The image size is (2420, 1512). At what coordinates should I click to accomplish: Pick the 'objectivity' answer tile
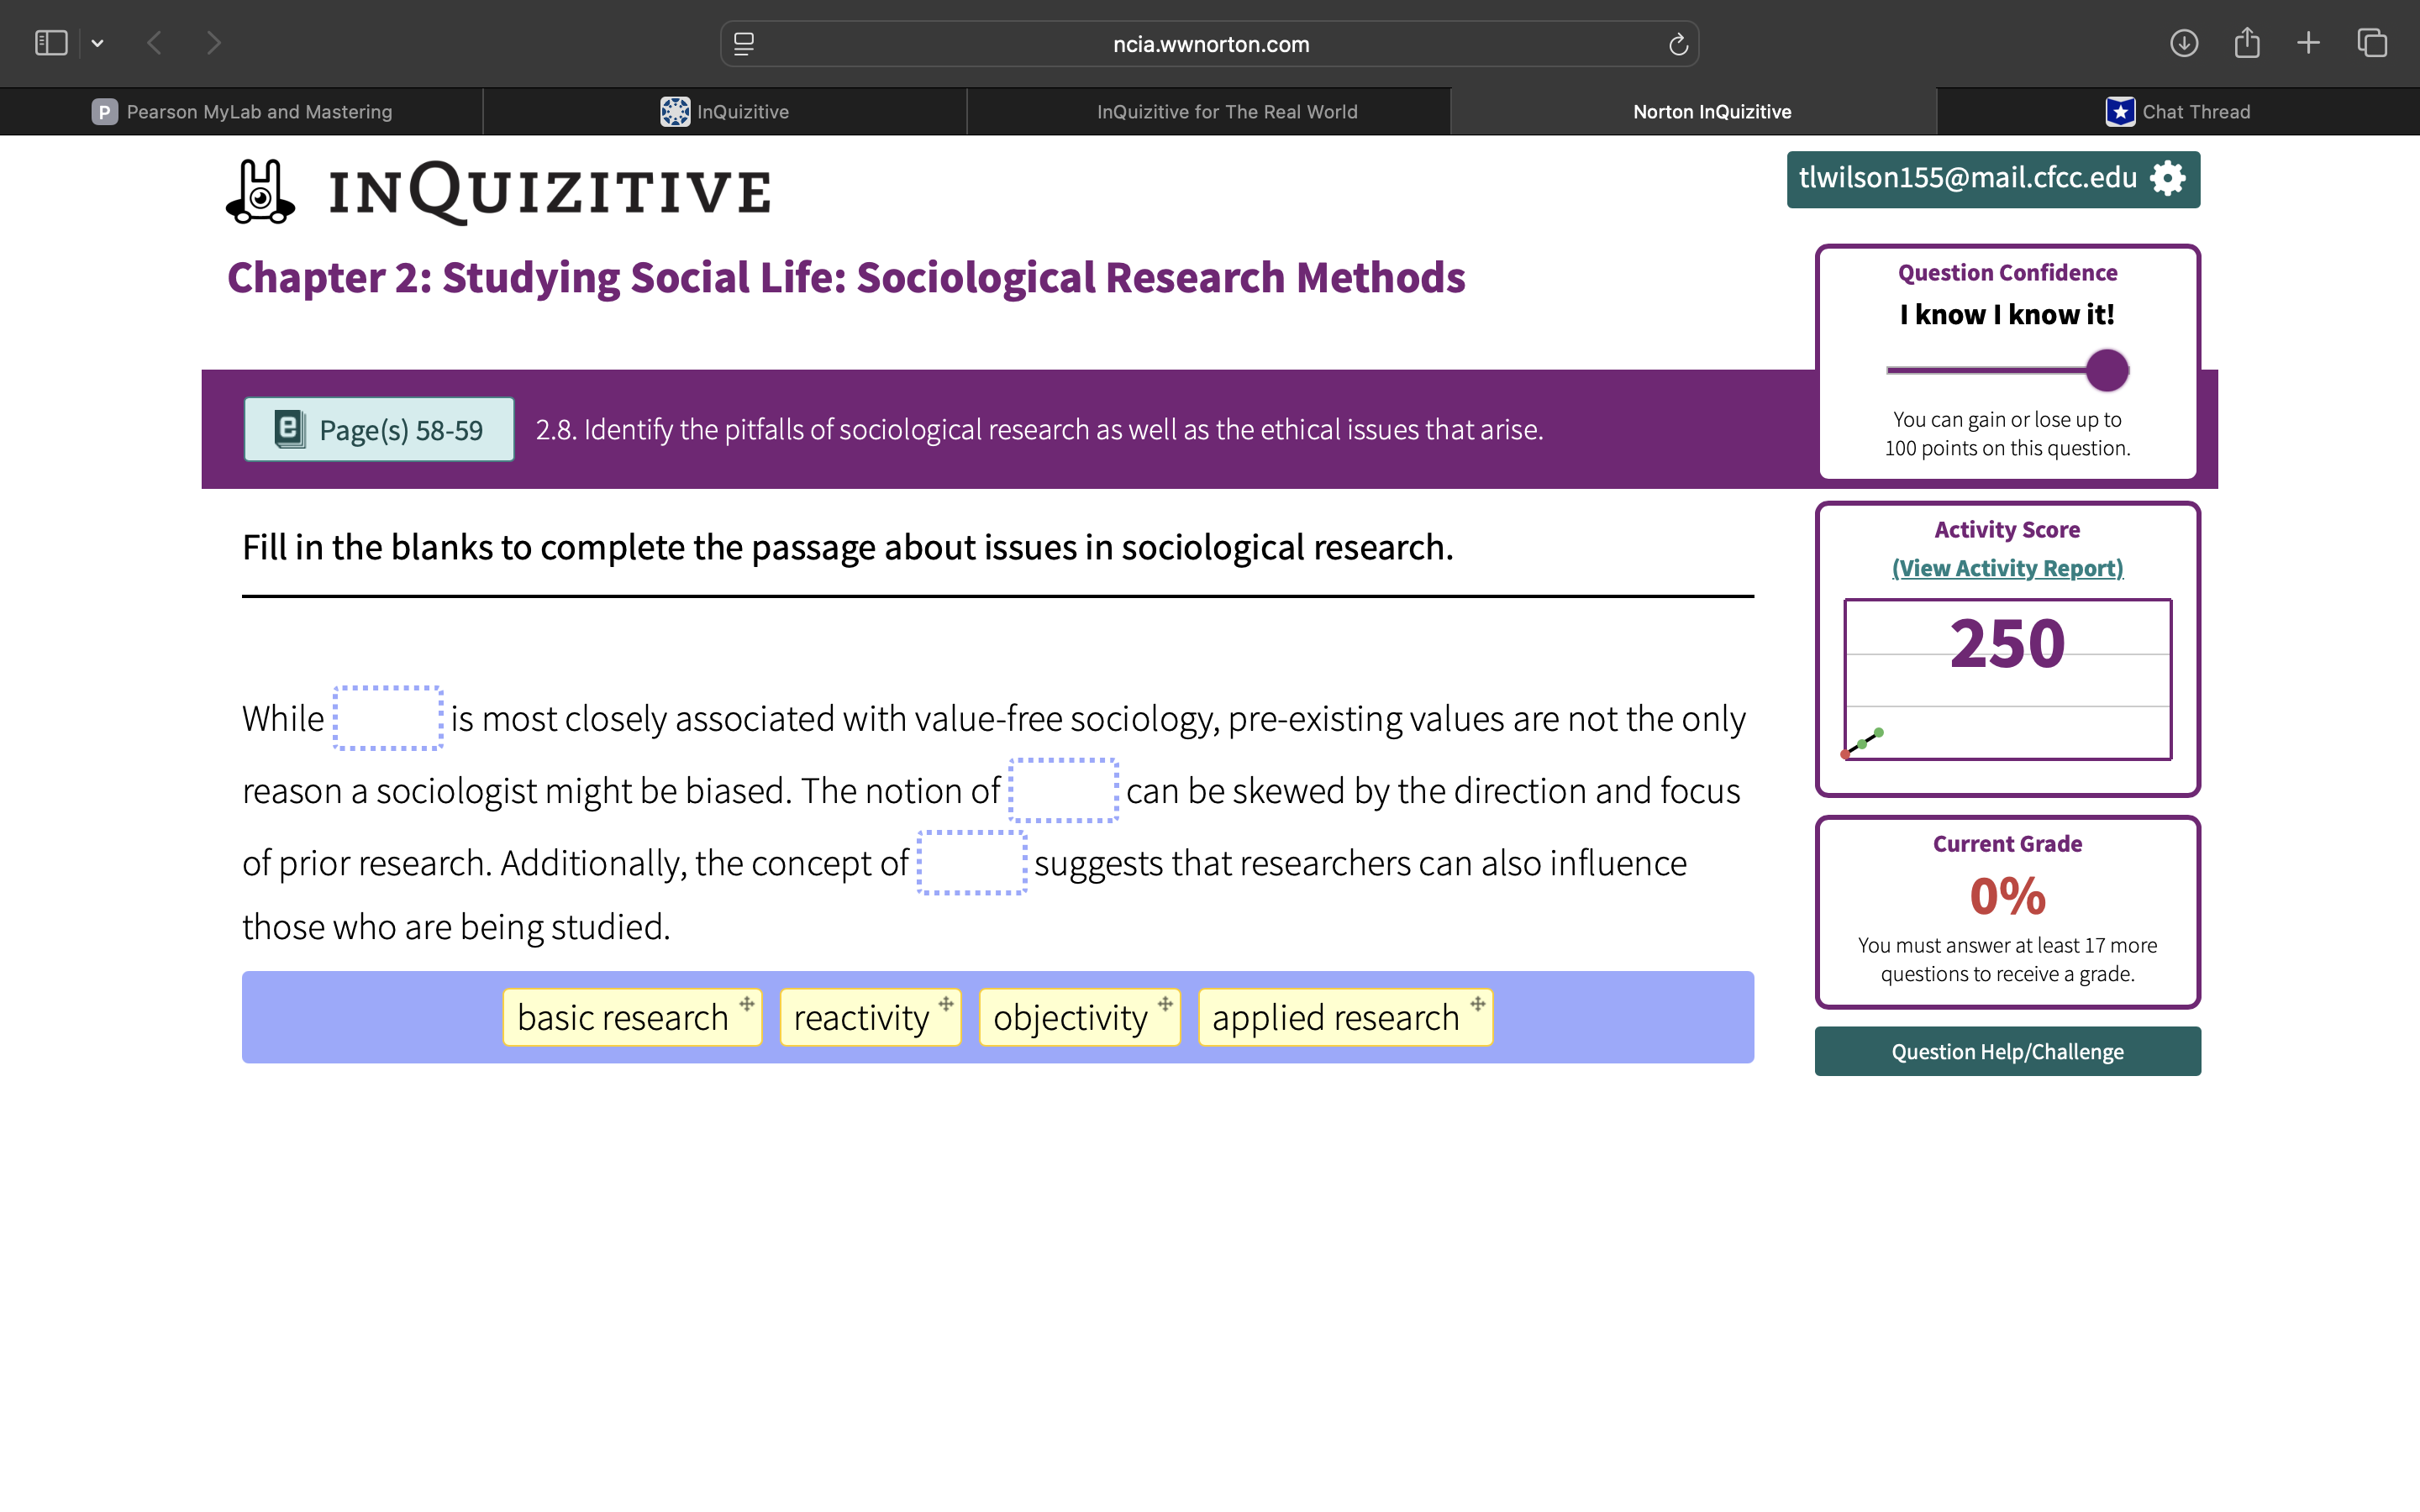coord(1078,1018)
